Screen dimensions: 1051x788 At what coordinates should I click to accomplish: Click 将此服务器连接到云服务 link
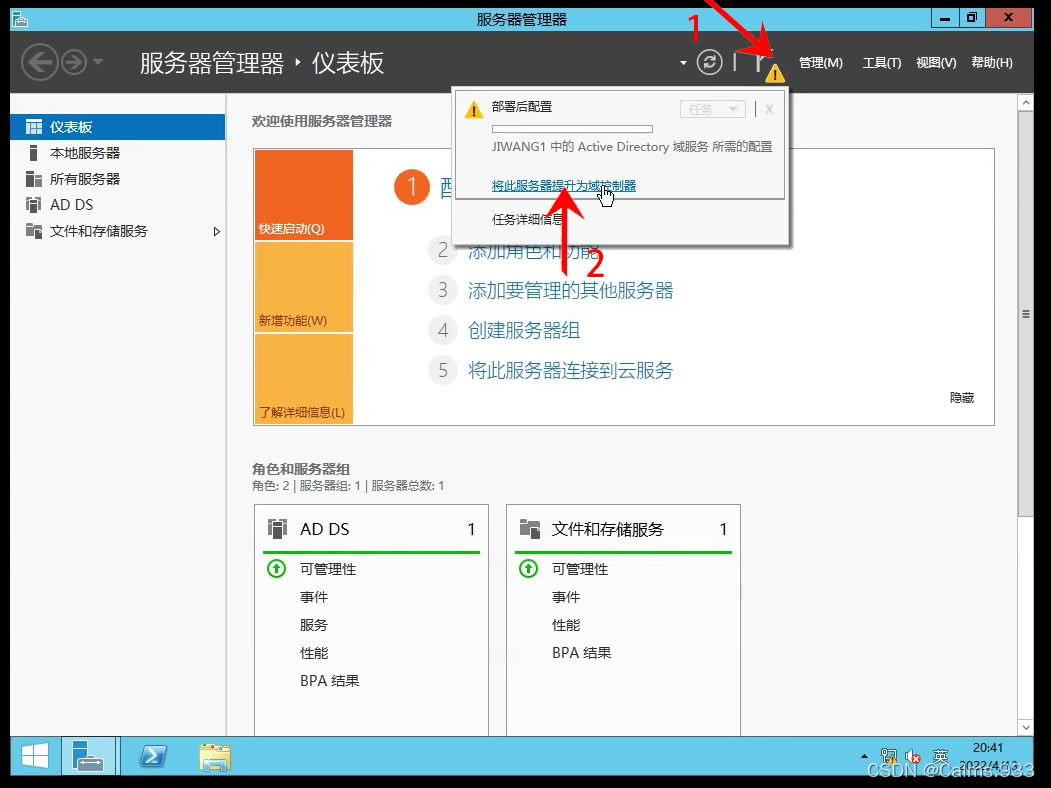click(570, 370)
